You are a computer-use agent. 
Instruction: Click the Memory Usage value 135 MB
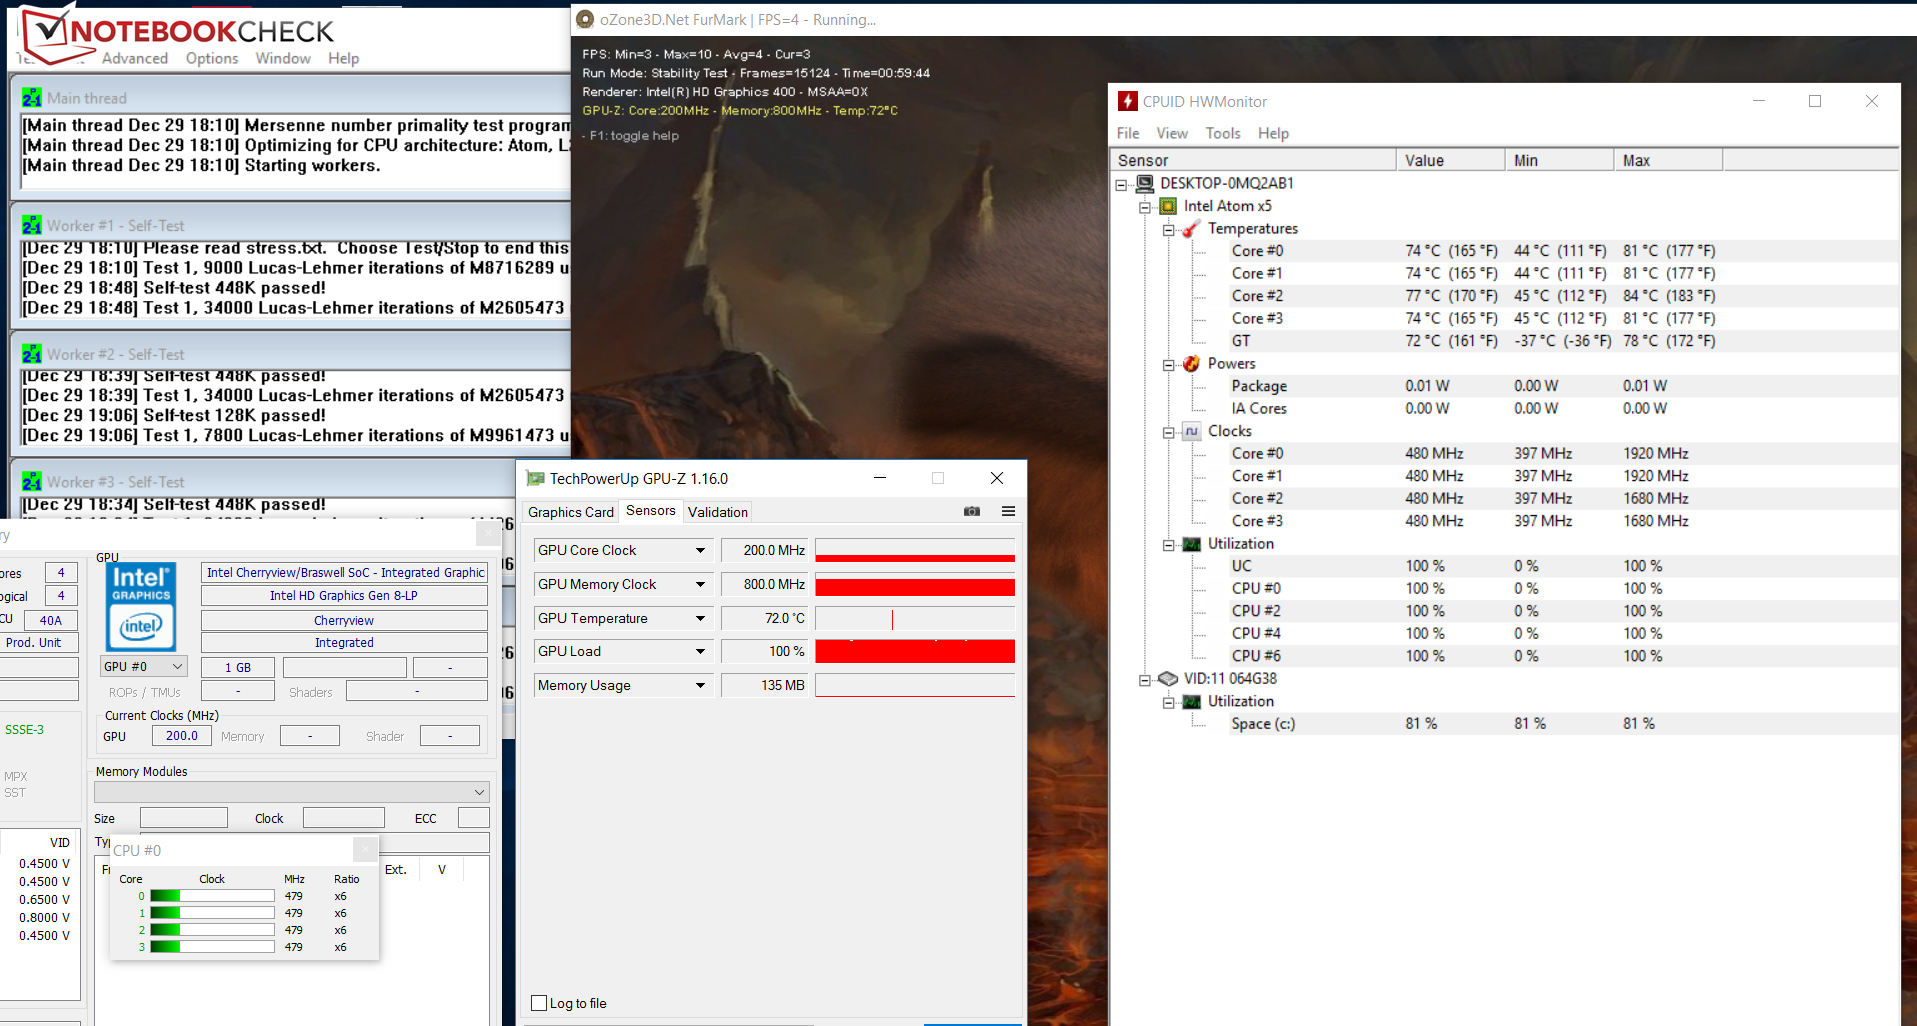765,685
